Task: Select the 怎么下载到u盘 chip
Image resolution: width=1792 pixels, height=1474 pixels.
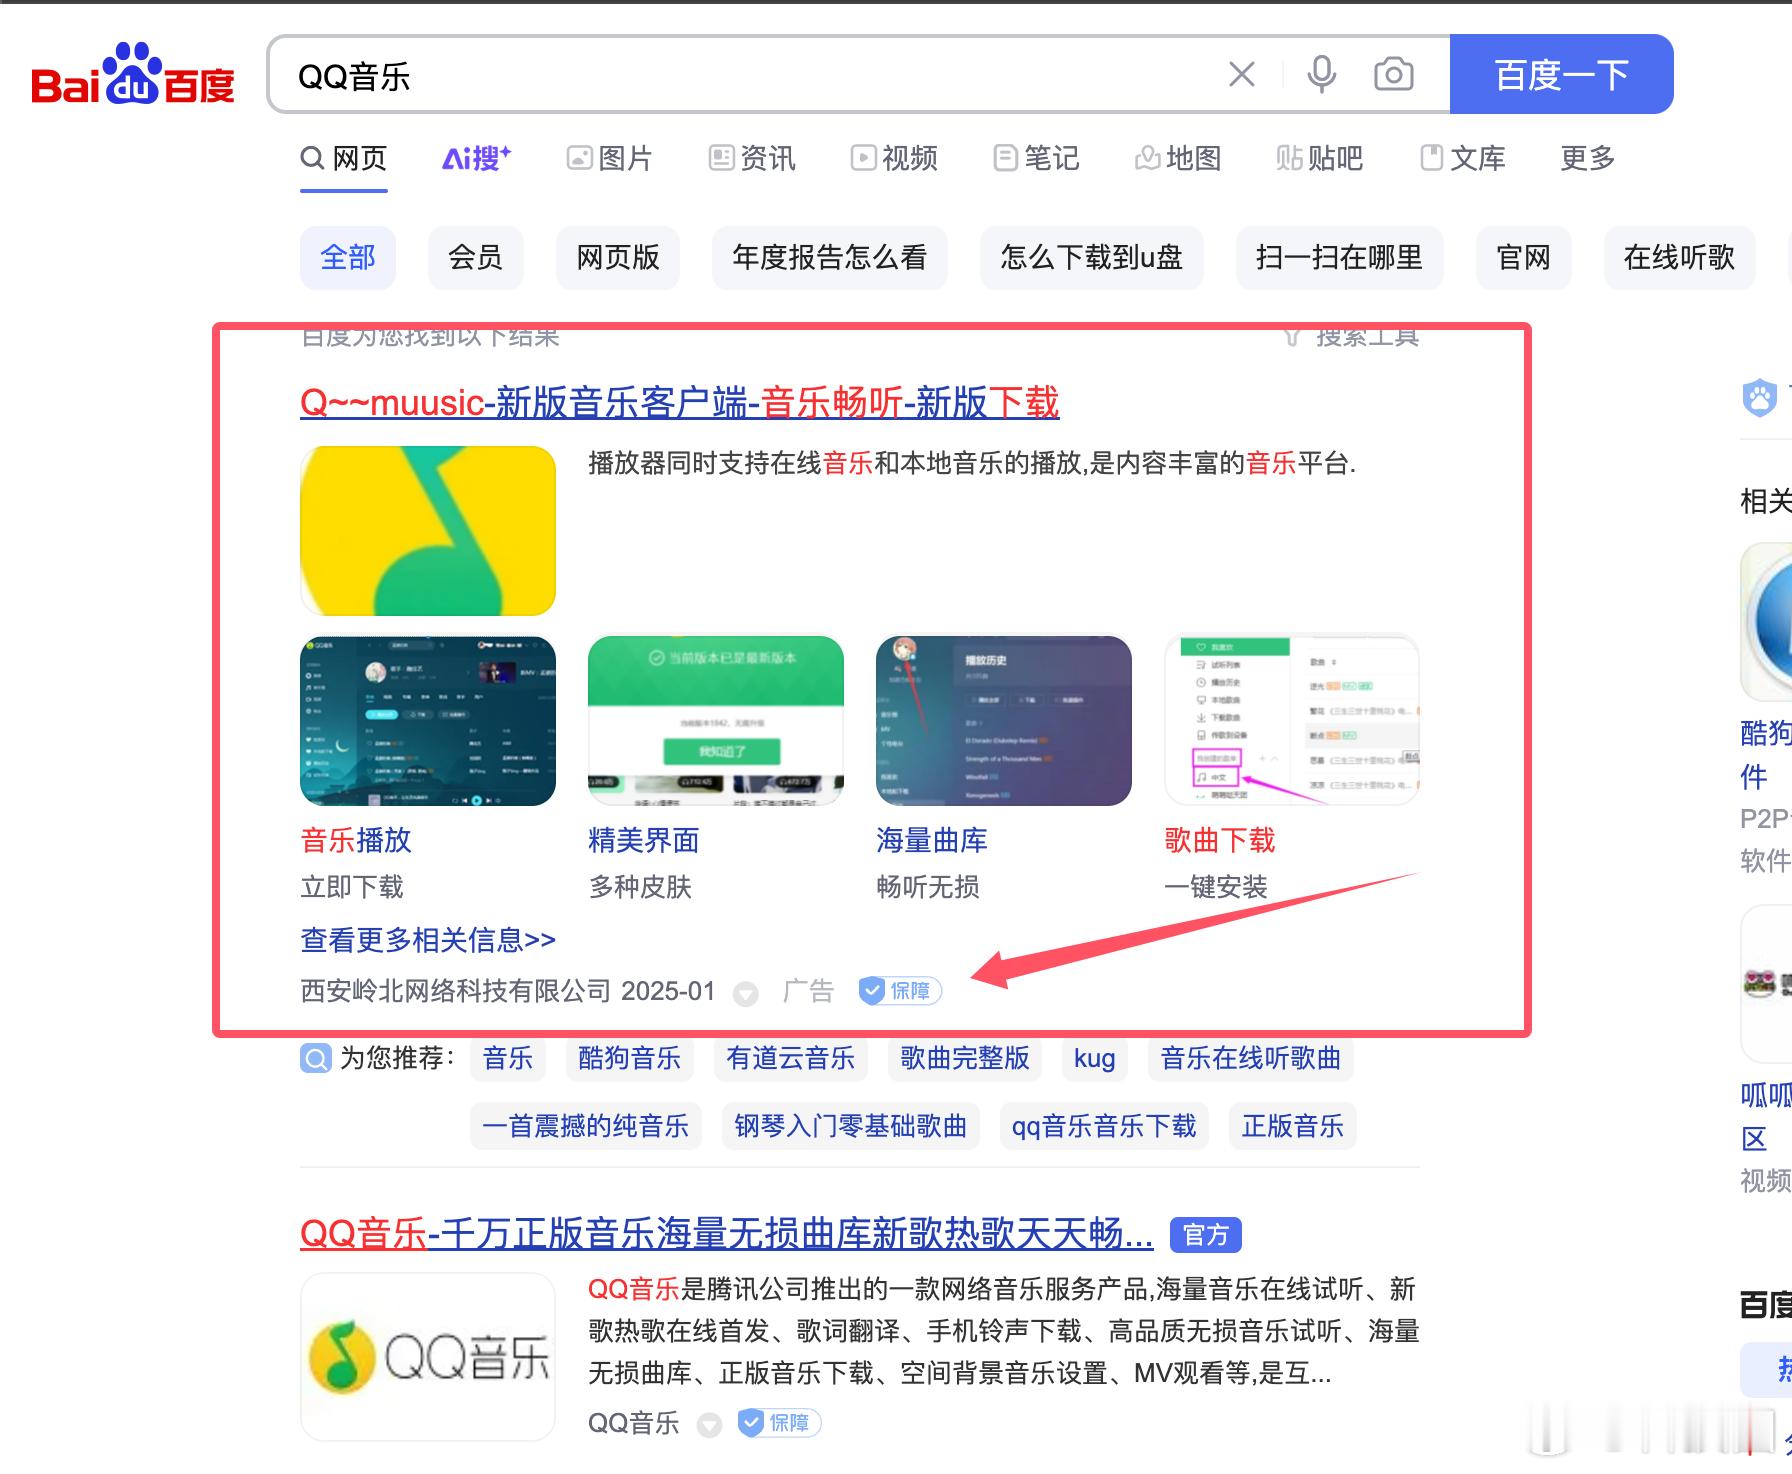Action: [x=1092, y=258]
